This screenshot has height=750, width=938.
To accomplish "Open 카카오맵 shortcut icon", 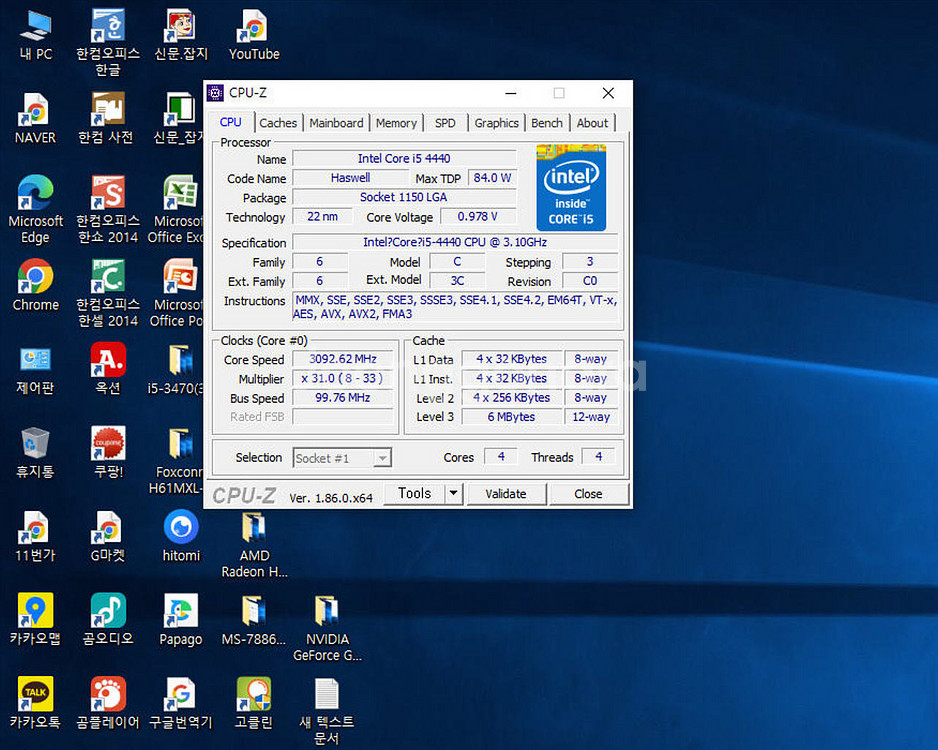I will pos(36,620).
